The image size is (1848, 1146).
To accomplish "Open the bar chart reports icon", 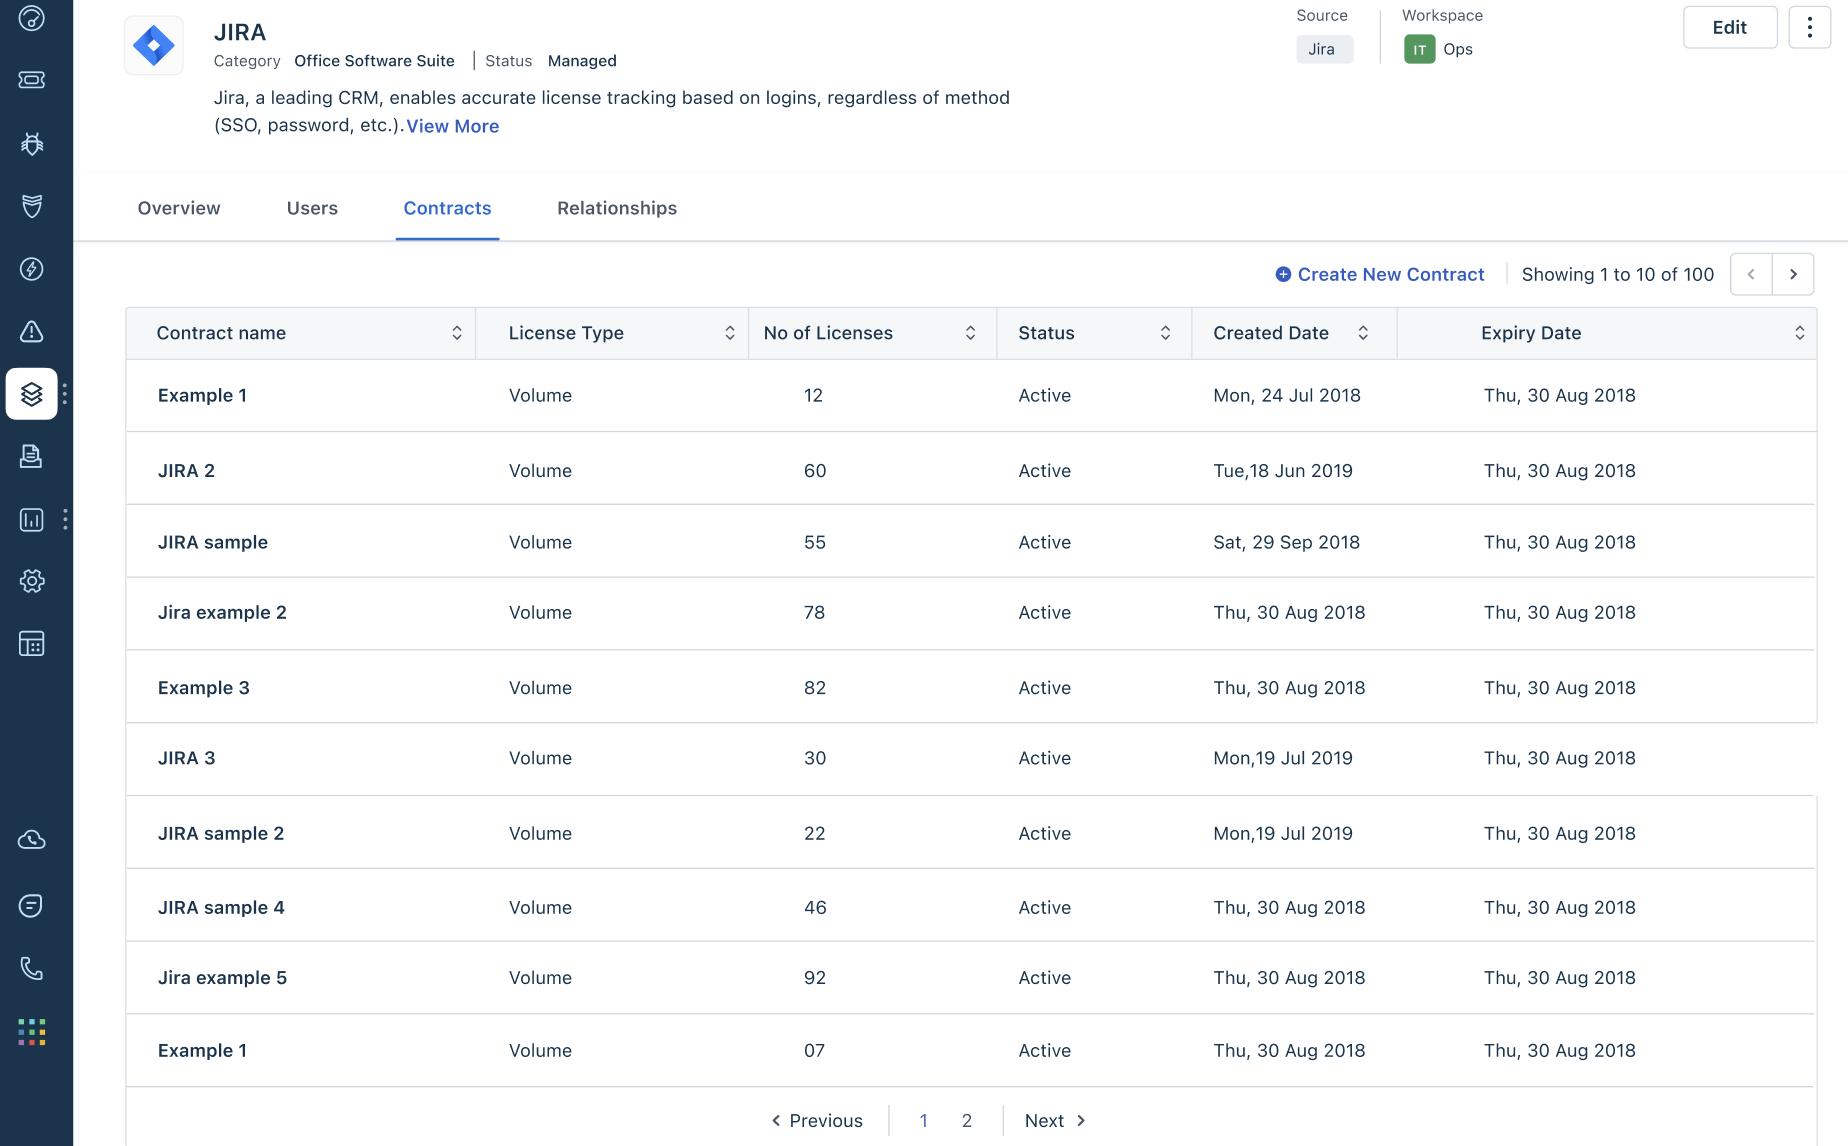I will (32, 519).
